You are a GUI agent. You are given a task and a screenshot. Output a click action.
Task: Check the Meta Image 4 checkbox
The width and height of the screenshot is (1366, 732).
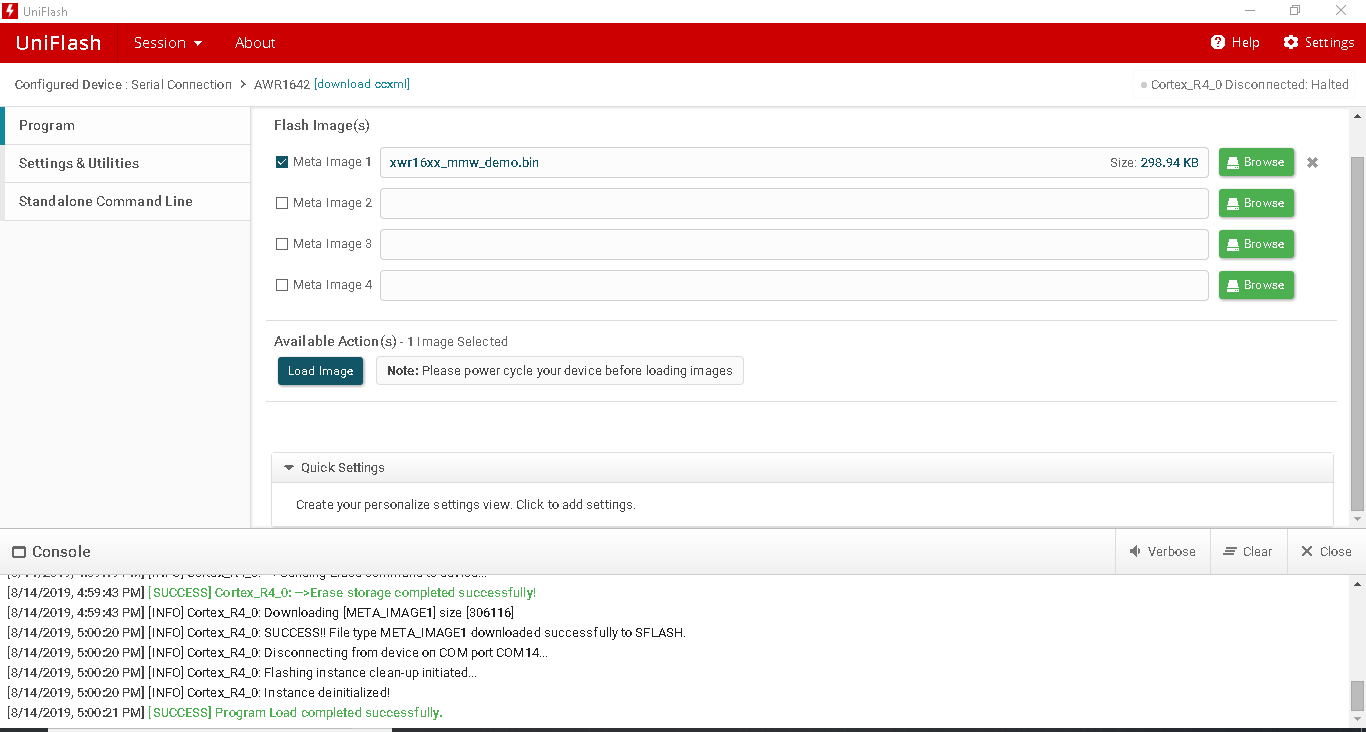pos(282,285)
